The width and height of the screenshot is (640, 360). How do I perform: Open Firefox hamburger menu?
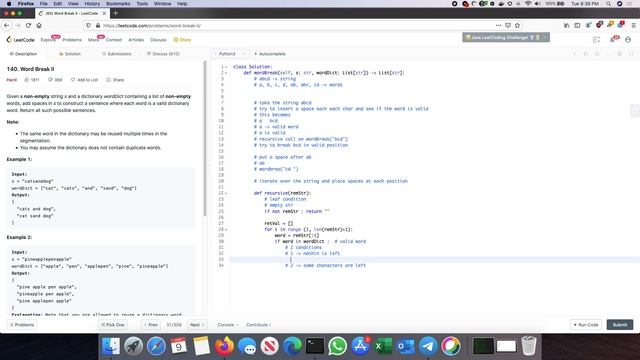click(633, 25)
